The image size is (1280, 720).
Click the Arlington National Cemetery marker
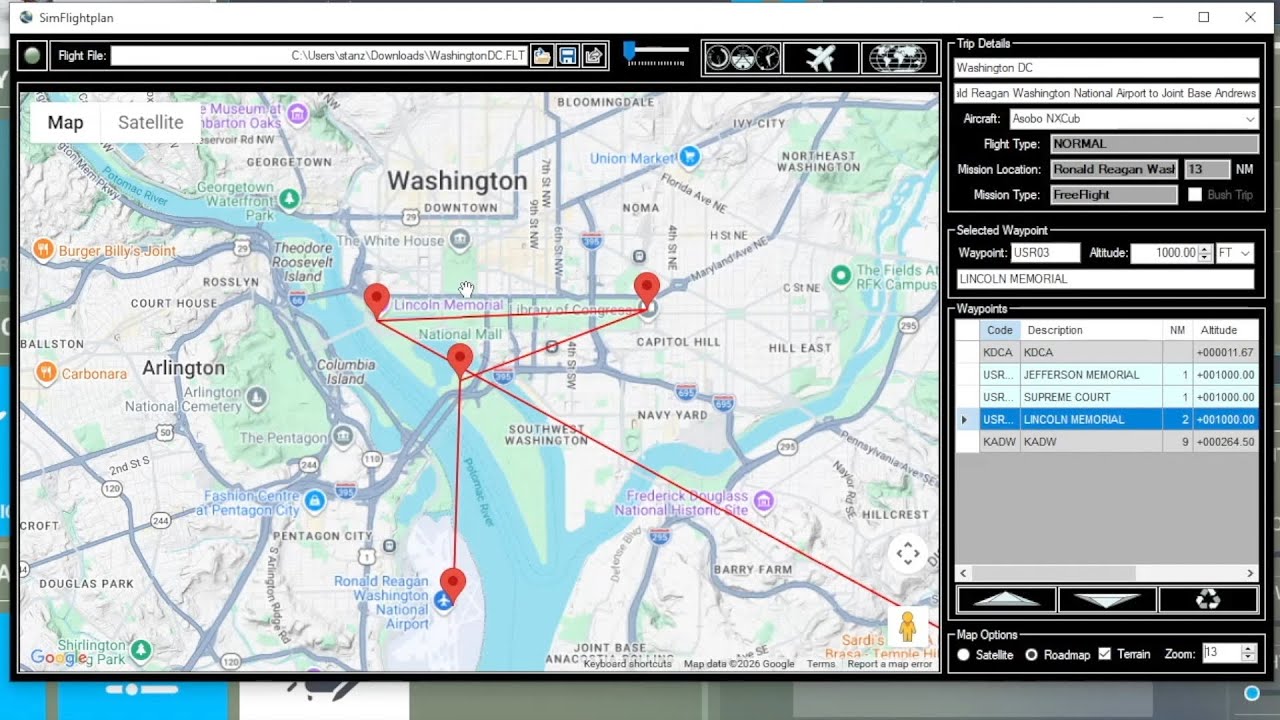[256, 397]
